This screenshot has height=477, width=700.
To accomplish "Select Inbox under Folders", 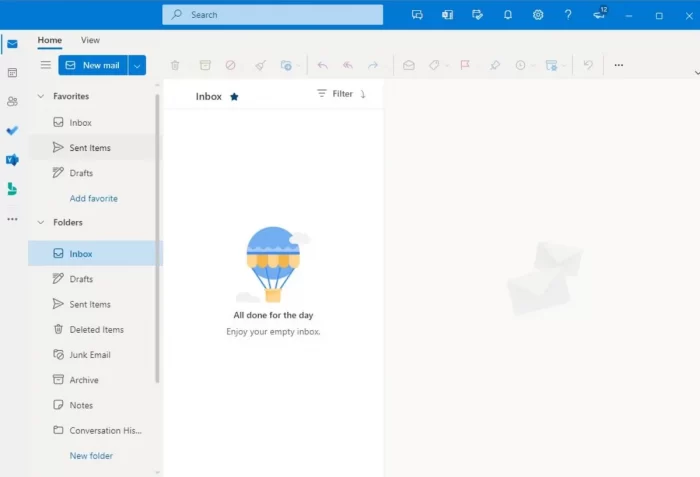I will (x=93, y=253).
